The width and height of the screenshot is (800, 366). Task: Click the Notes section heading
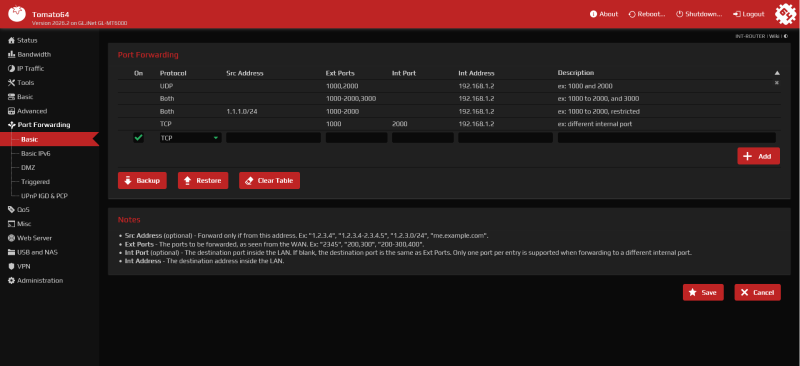click(129, 220)
